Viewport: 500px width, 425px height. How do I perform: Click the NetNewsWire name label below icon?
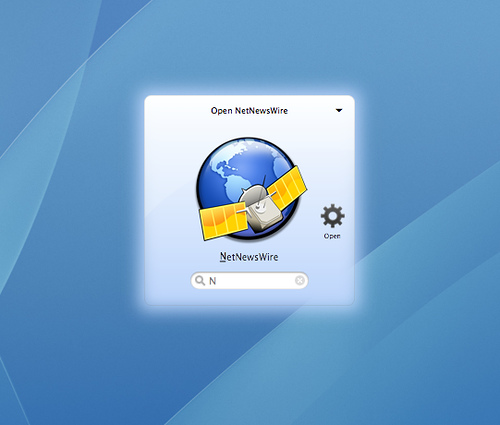click(x=249, y=257)
